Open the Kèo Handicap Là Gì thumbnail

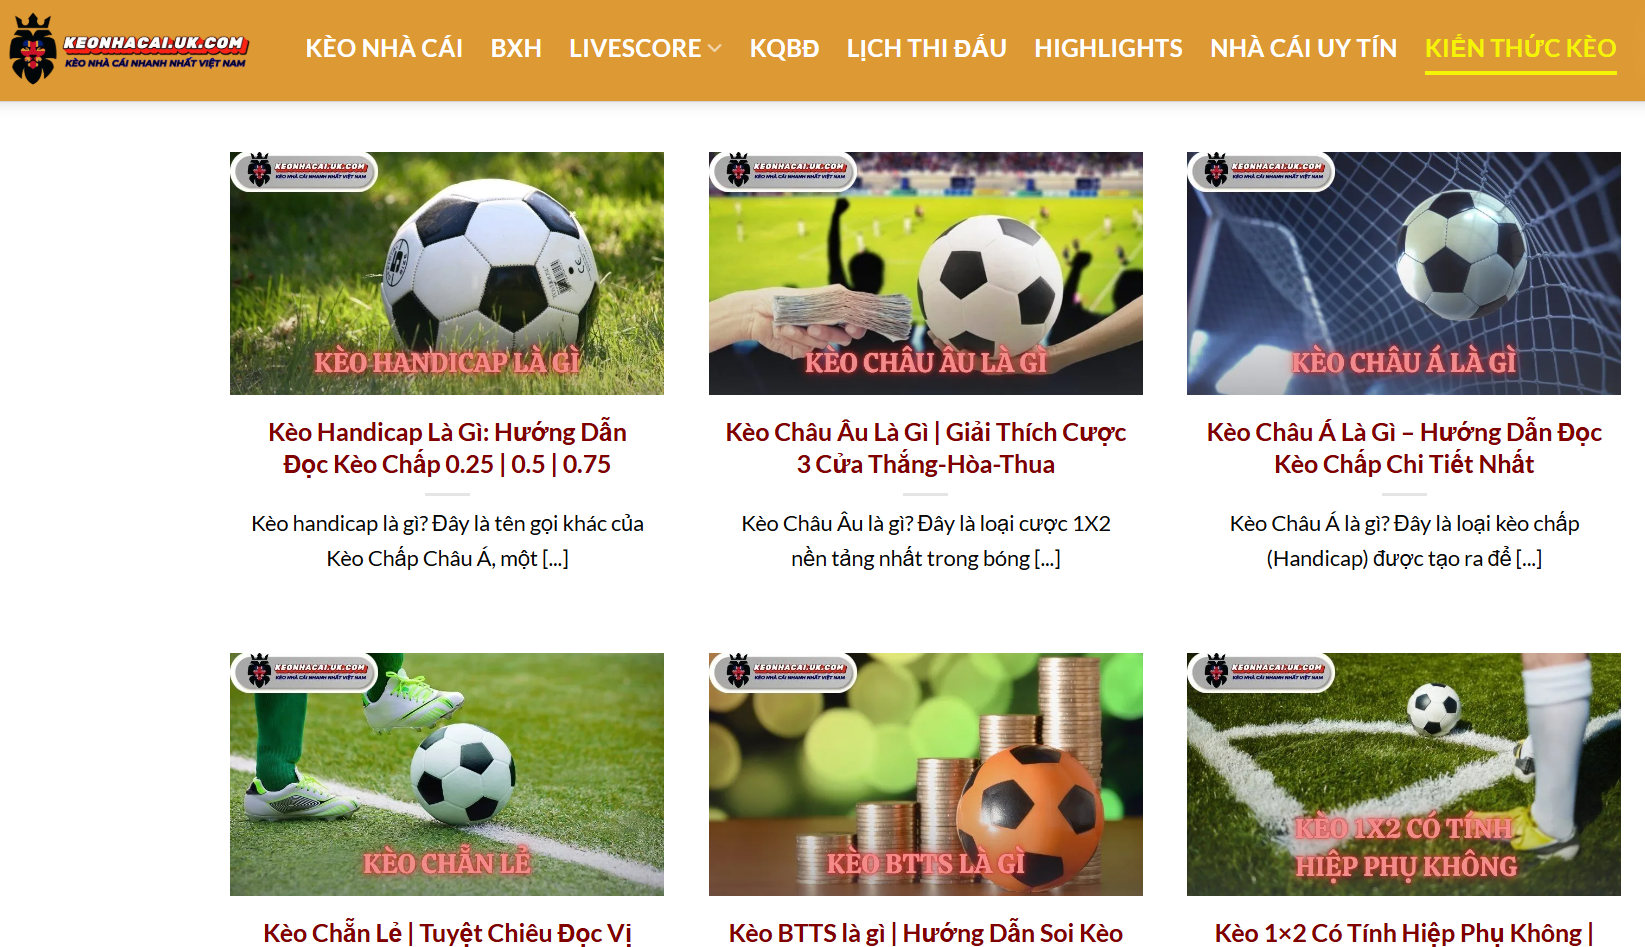[447, 273]
